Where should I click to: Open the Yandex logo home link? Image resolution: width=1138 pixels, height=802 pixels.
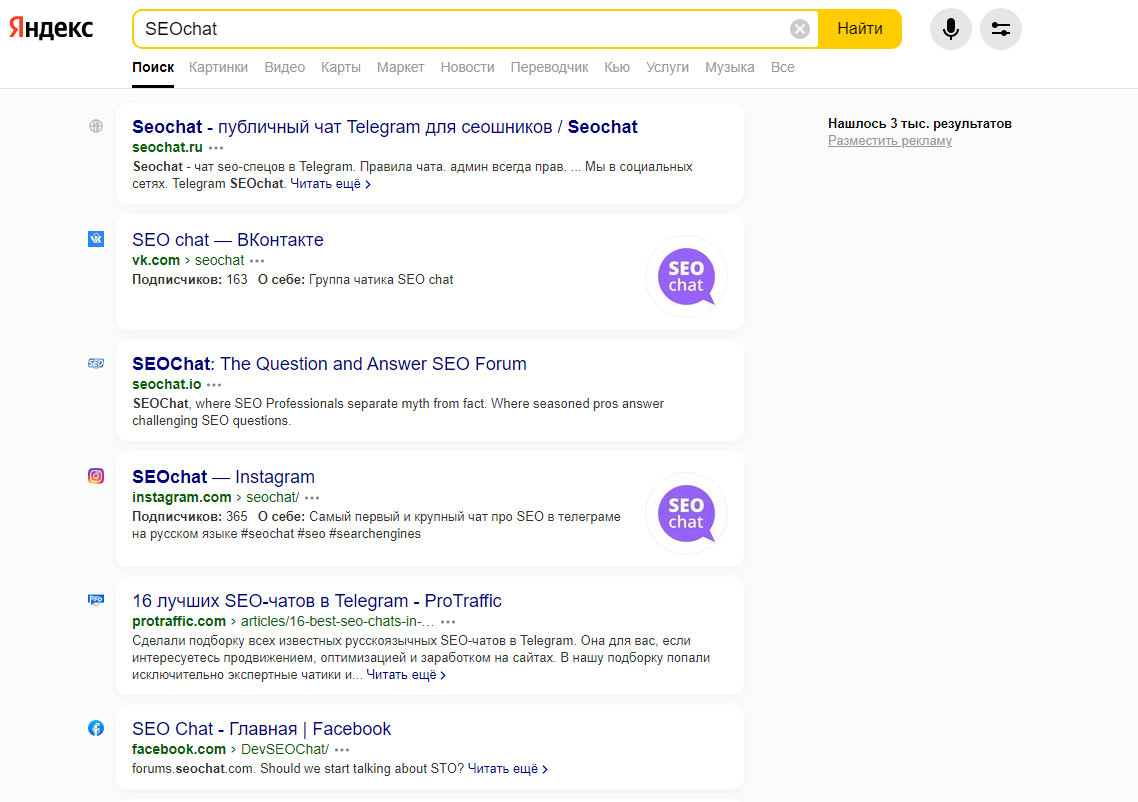(x=51, y=28)
